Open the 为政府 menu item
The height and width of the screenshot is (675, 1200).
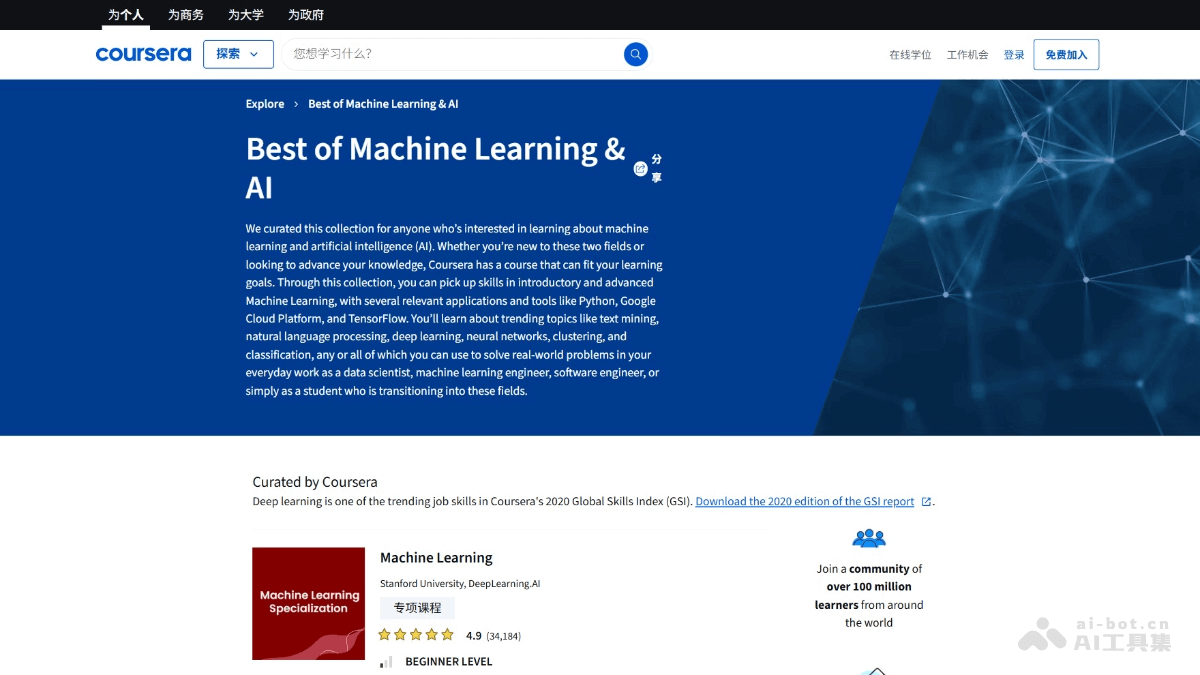306,15
